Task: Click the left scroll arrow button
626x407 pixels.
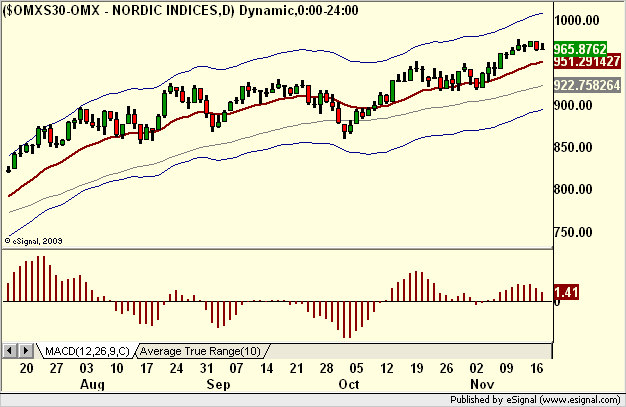Action: pyautogui.click(x=10, y=351)
